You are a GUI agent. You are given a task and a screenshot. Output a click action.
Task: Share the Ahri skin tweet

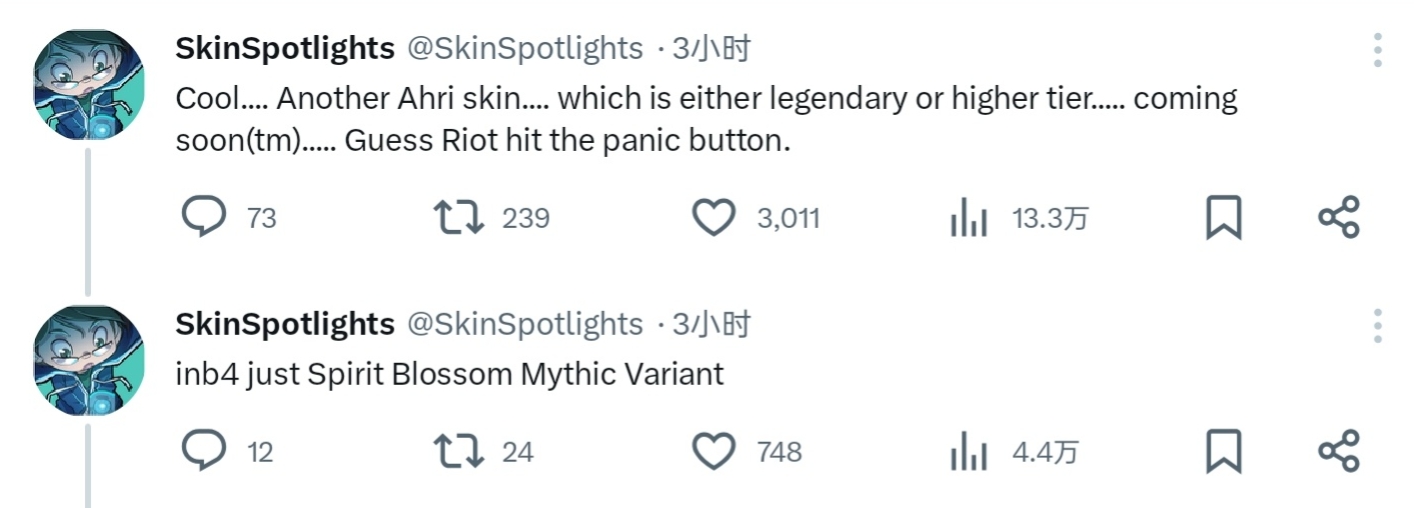[x=1338, y=217]
